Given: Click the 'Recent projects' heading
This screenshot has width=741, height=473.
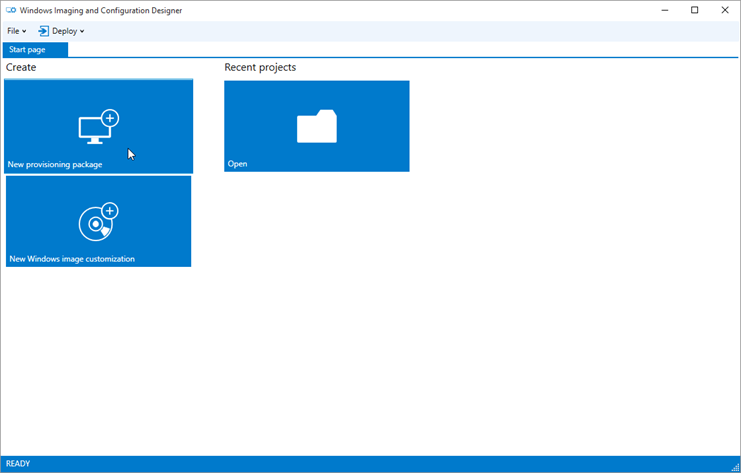Looking at the screenshot, I should pyautogui.click(x=260, y=68).
